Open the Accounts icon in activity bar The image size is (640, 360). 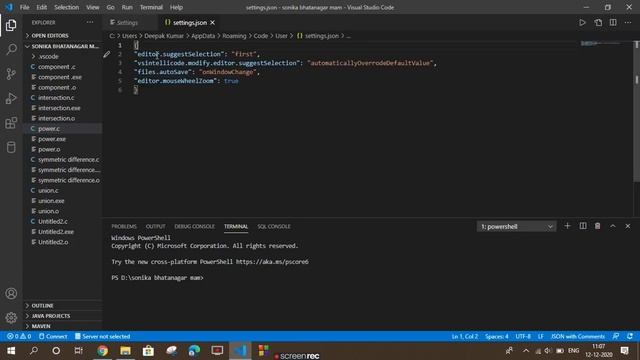tap(11, 293)
